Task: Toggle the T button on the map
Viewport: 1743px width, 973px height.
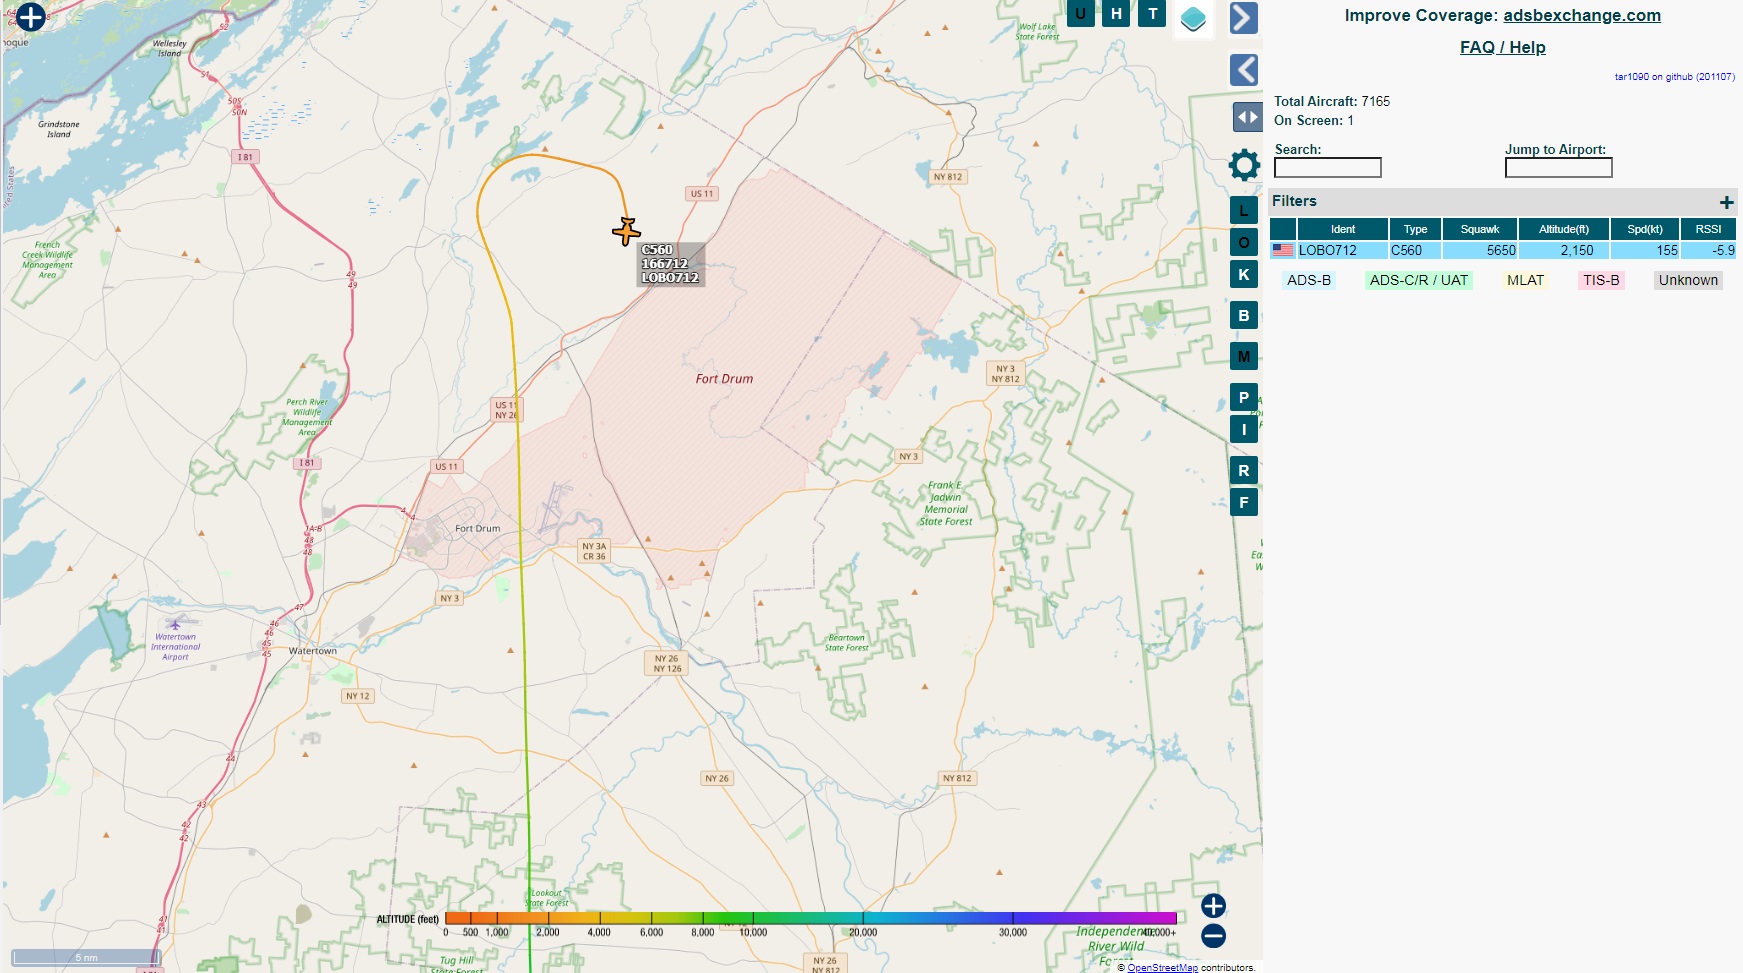Action: [x=1153, y=13]
